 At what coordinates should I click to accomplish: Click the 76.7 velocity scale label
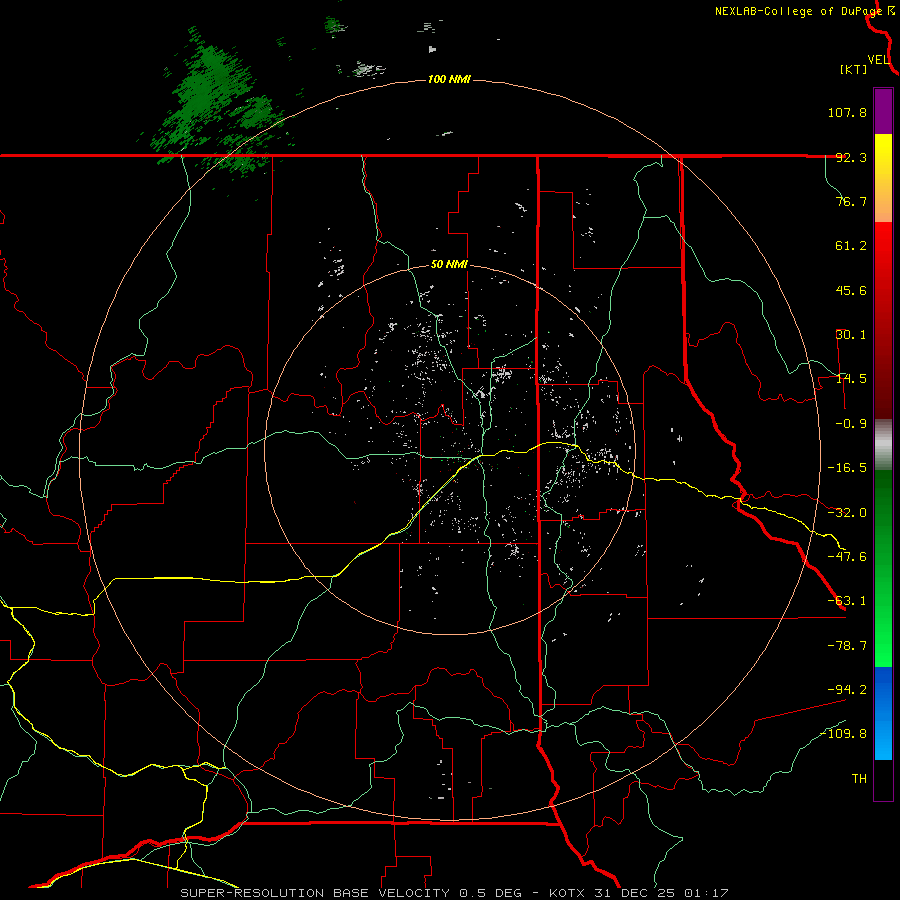[851, 201]
